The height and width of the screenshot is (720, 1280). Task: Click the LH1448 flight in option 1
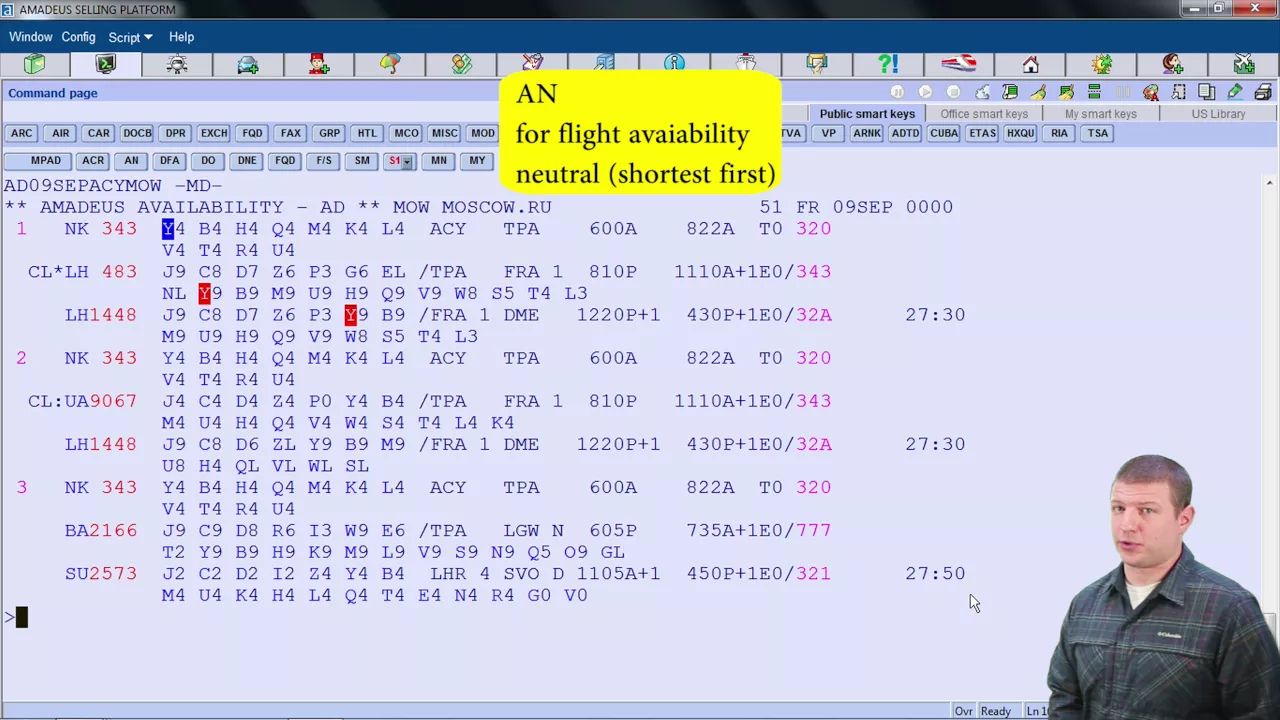(101, 315)
